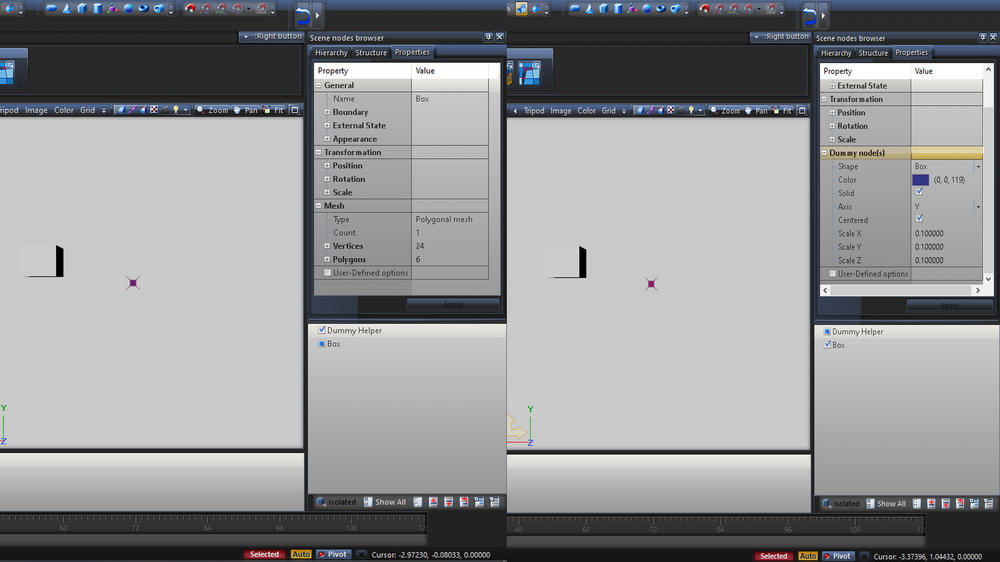Click the Pivot button in left status bar
Image resolution: width=1000 pixels, height=562 pixels.
point(334,554)
